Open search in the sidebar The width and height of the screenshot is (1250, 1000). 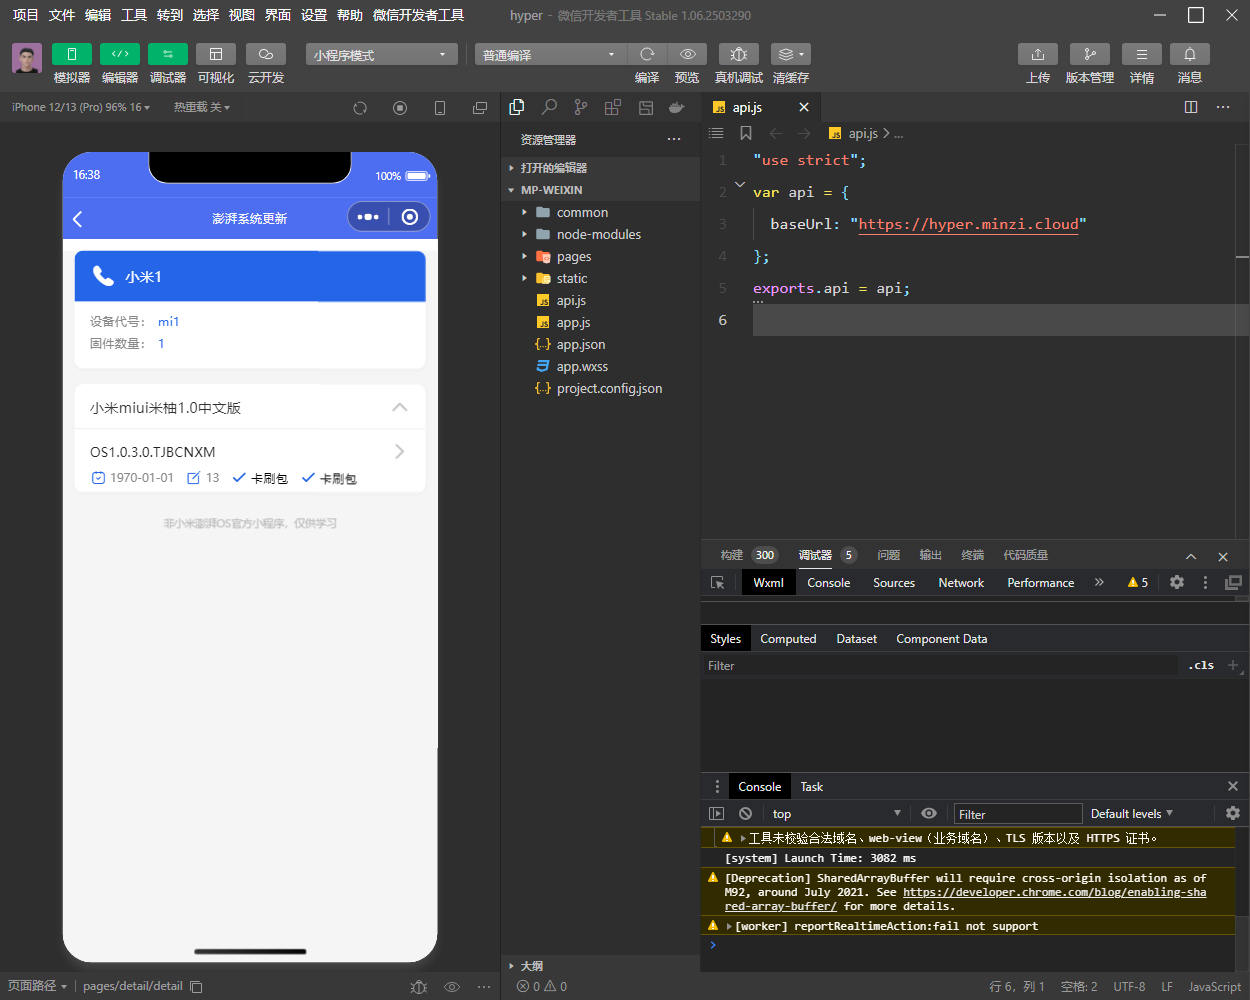pyautogui.click(x=549, y=107)
